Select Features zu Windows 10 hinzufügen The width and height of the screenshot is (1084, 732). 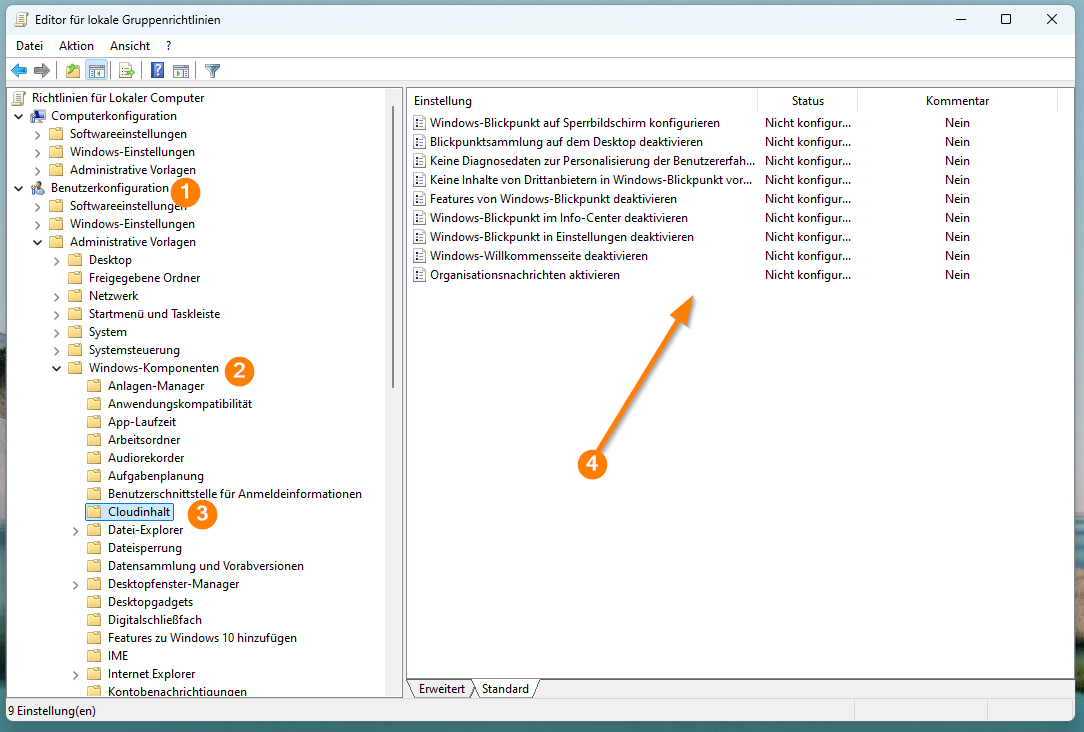click(202, 637)
